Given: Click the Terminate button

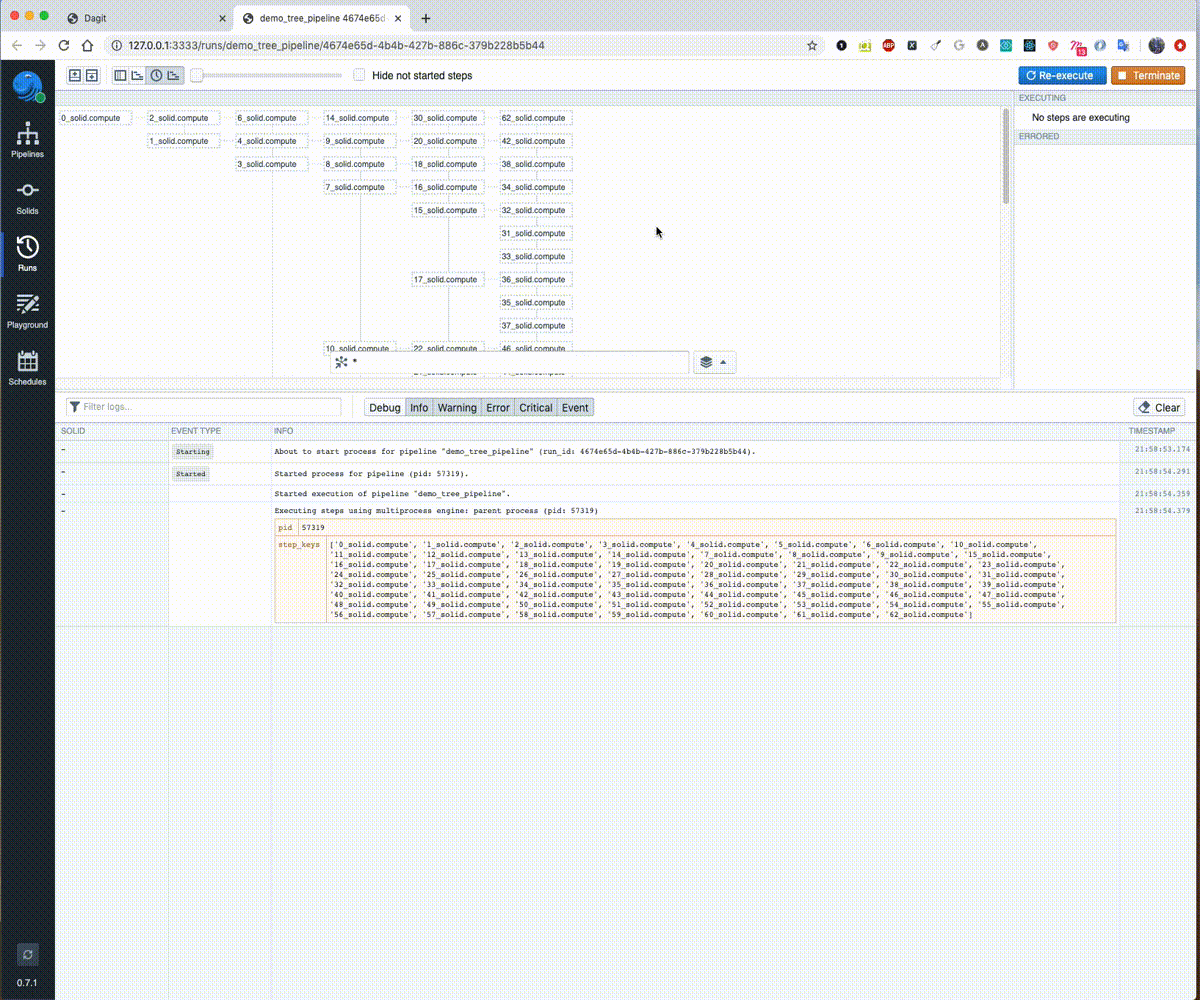Looking at the screenshot, I should coord(1148,75).
